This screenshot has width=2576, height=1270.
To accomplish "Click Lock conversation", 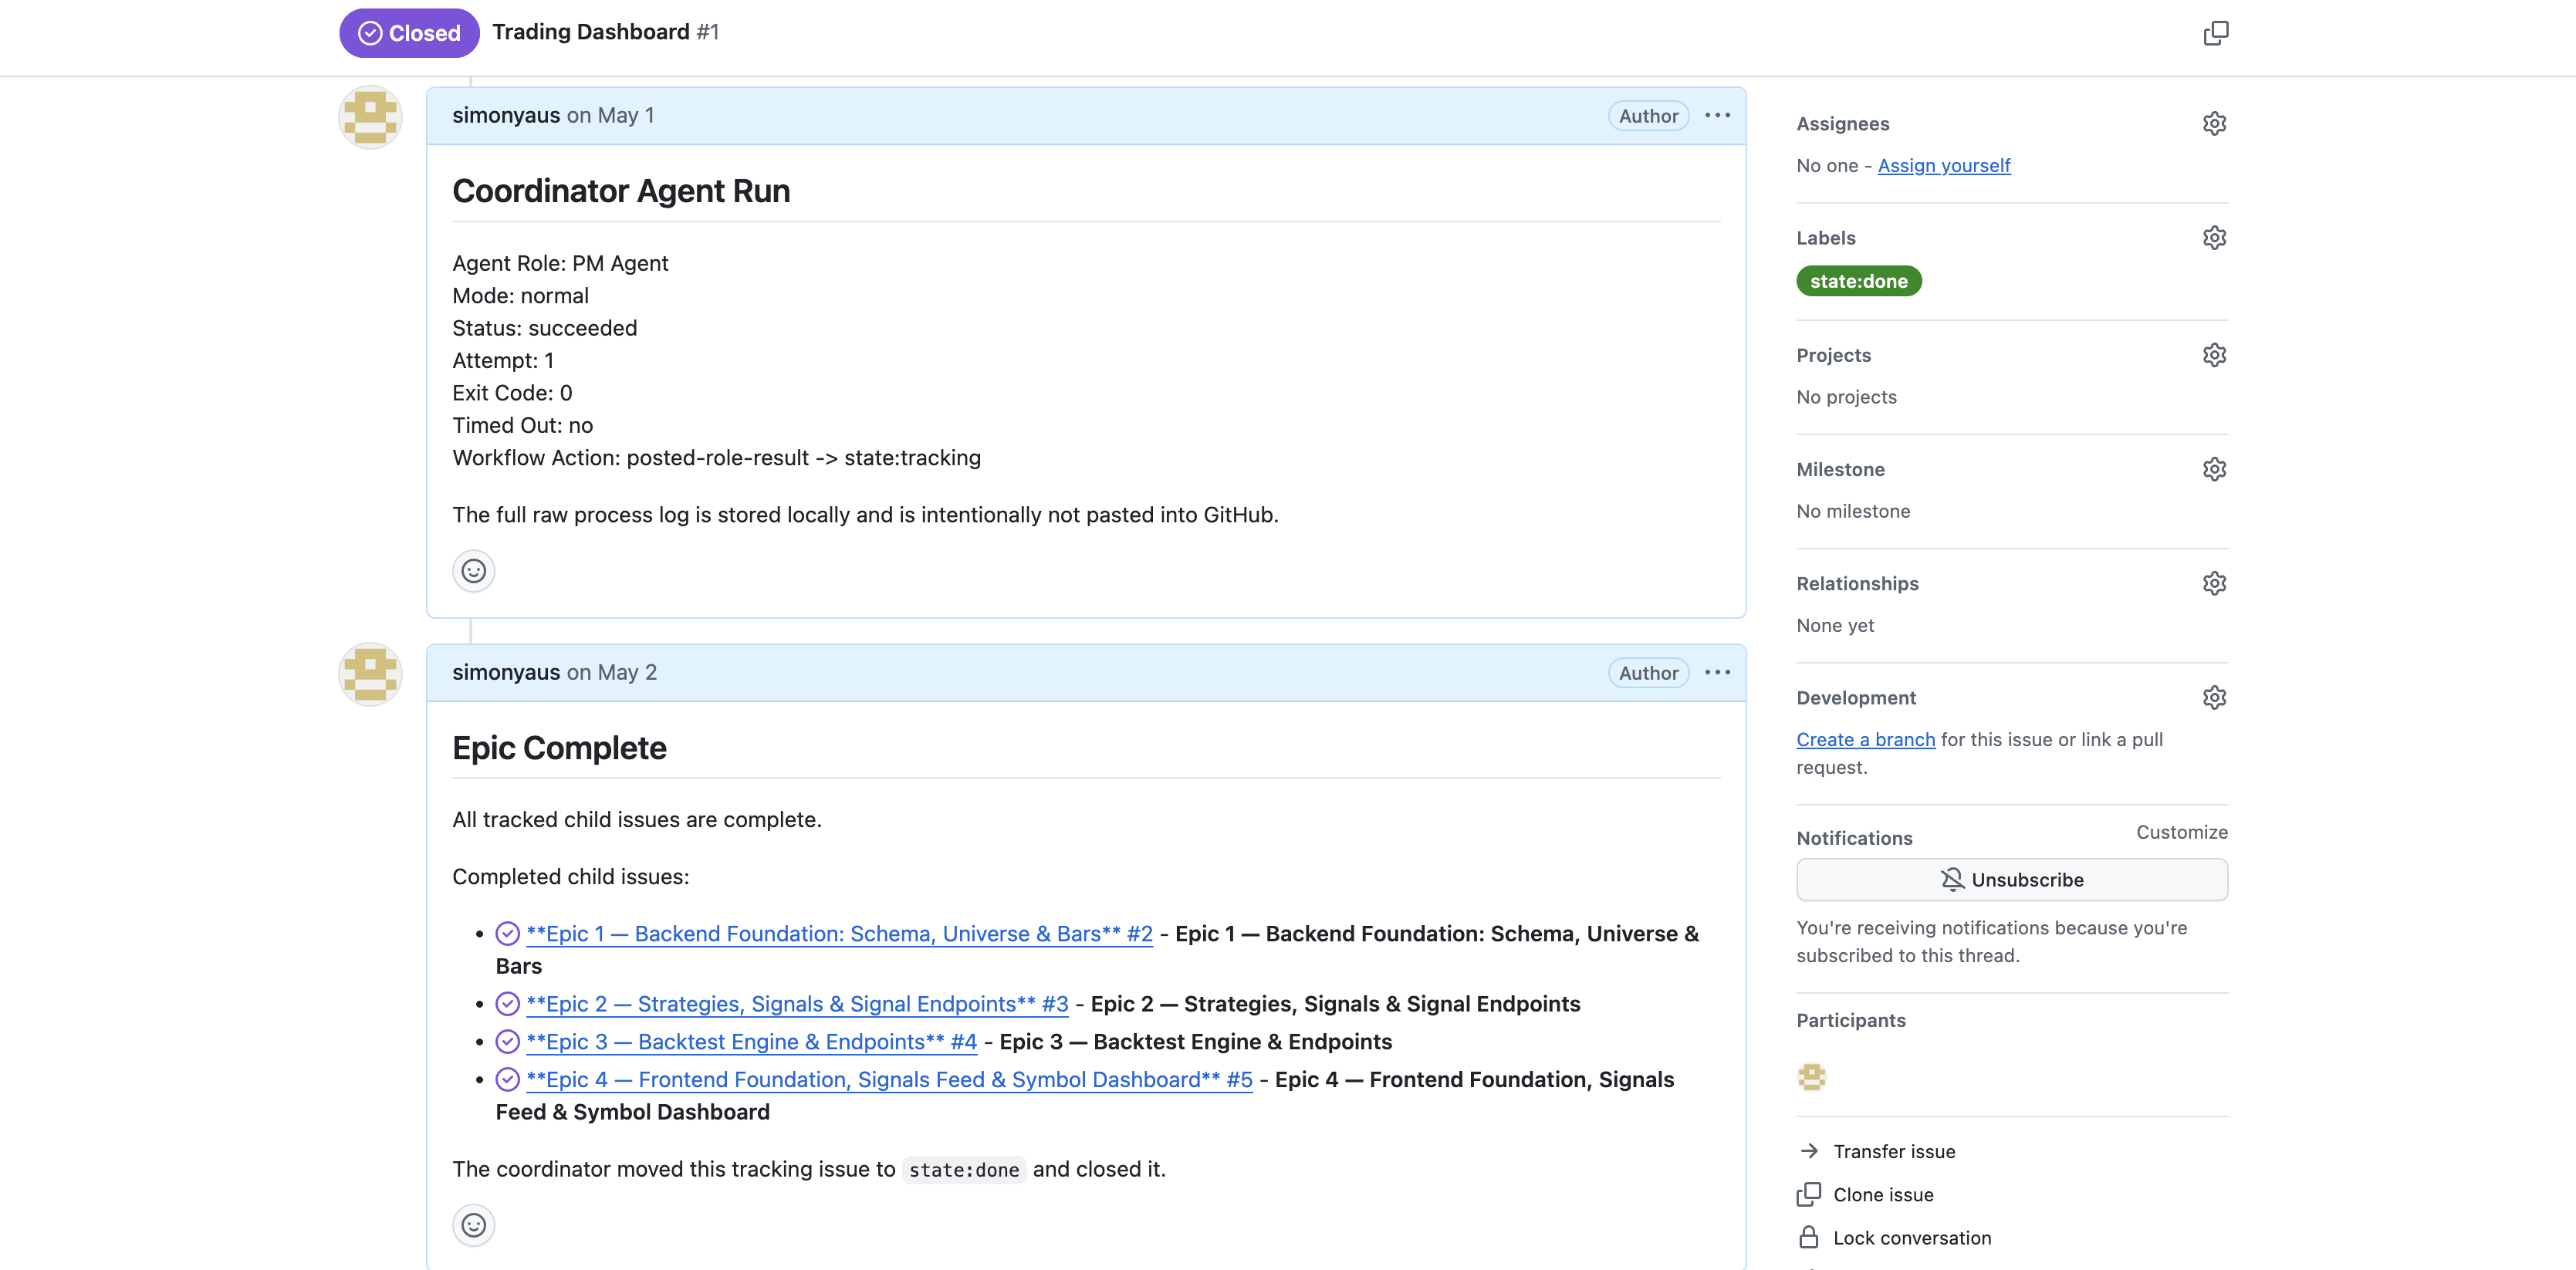I will [1911, 1237].
